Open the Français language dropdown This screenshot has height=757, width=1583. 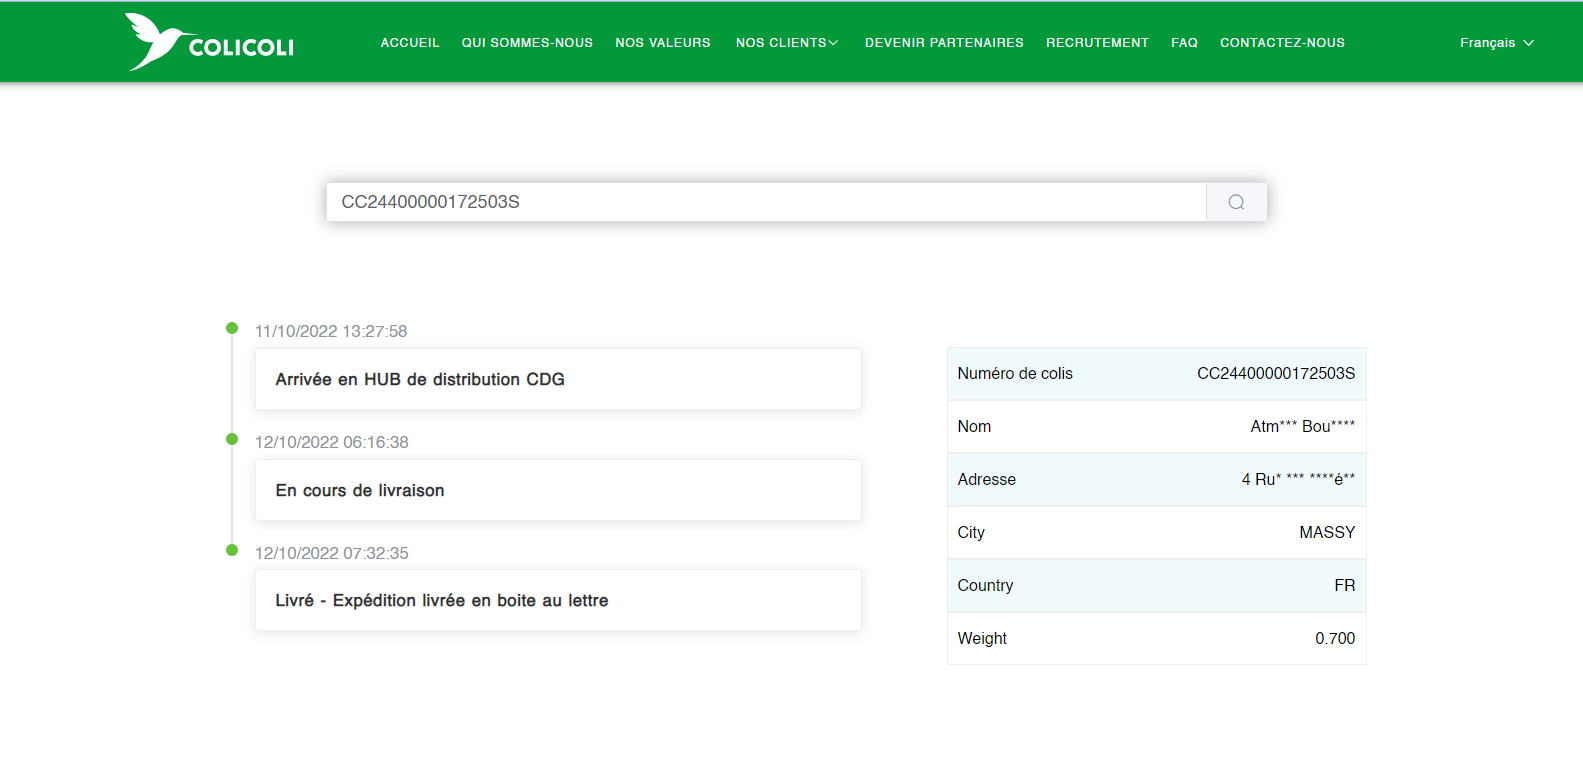[x=1496, y=43]
